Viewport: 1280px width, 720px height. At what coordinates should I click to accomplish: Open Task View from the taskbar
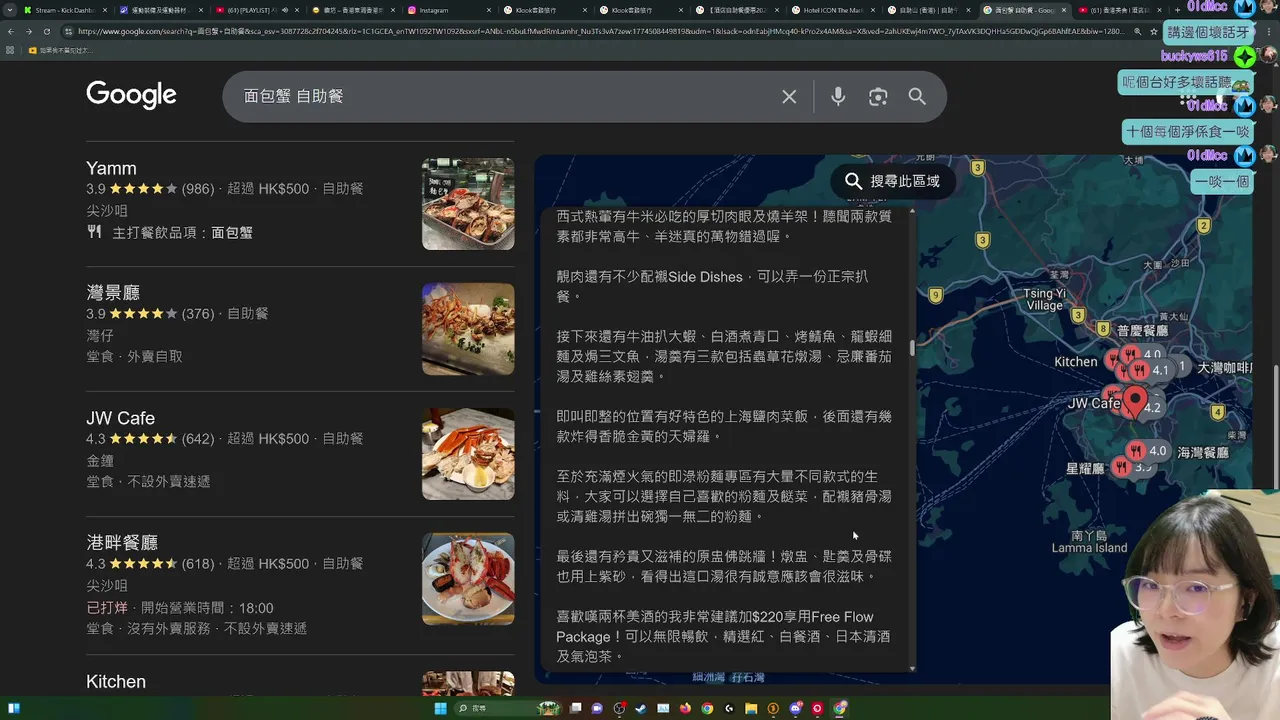pyautogui.click(x=575, y=708)
